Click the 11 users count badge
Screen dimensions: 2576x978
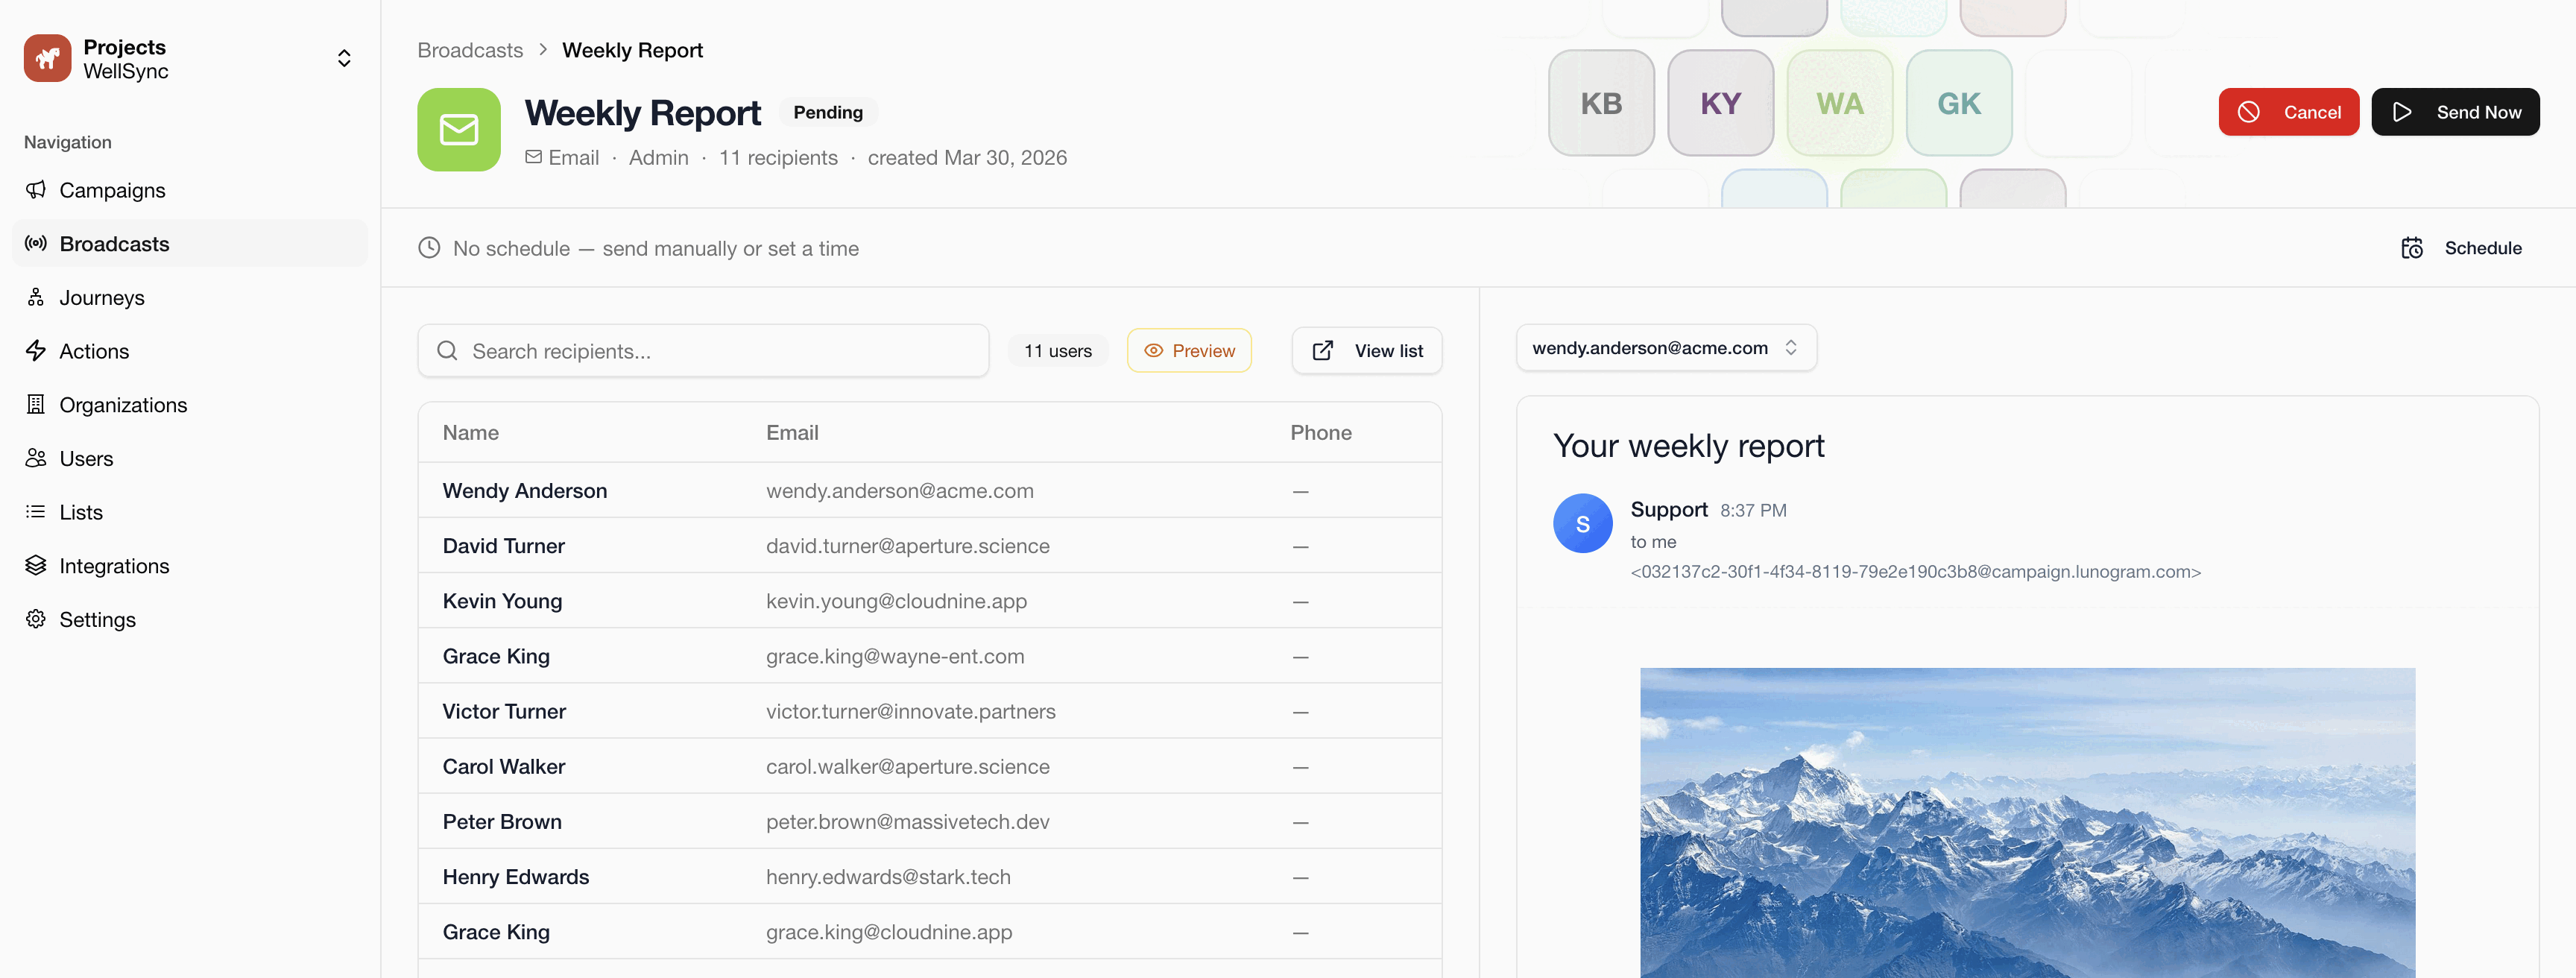[1058, 351]
